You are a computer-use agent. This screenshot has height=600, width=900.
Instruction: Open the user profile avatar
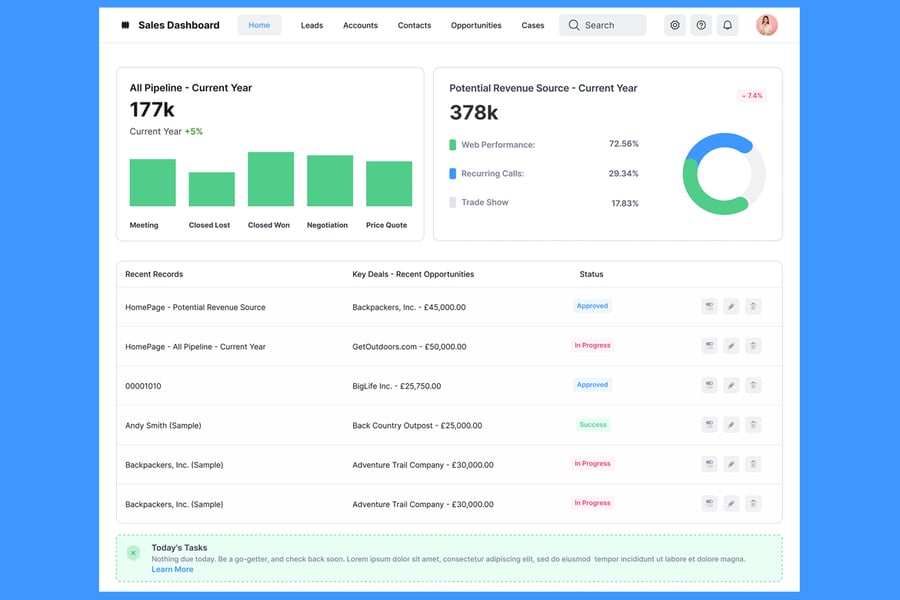point(767,25)
